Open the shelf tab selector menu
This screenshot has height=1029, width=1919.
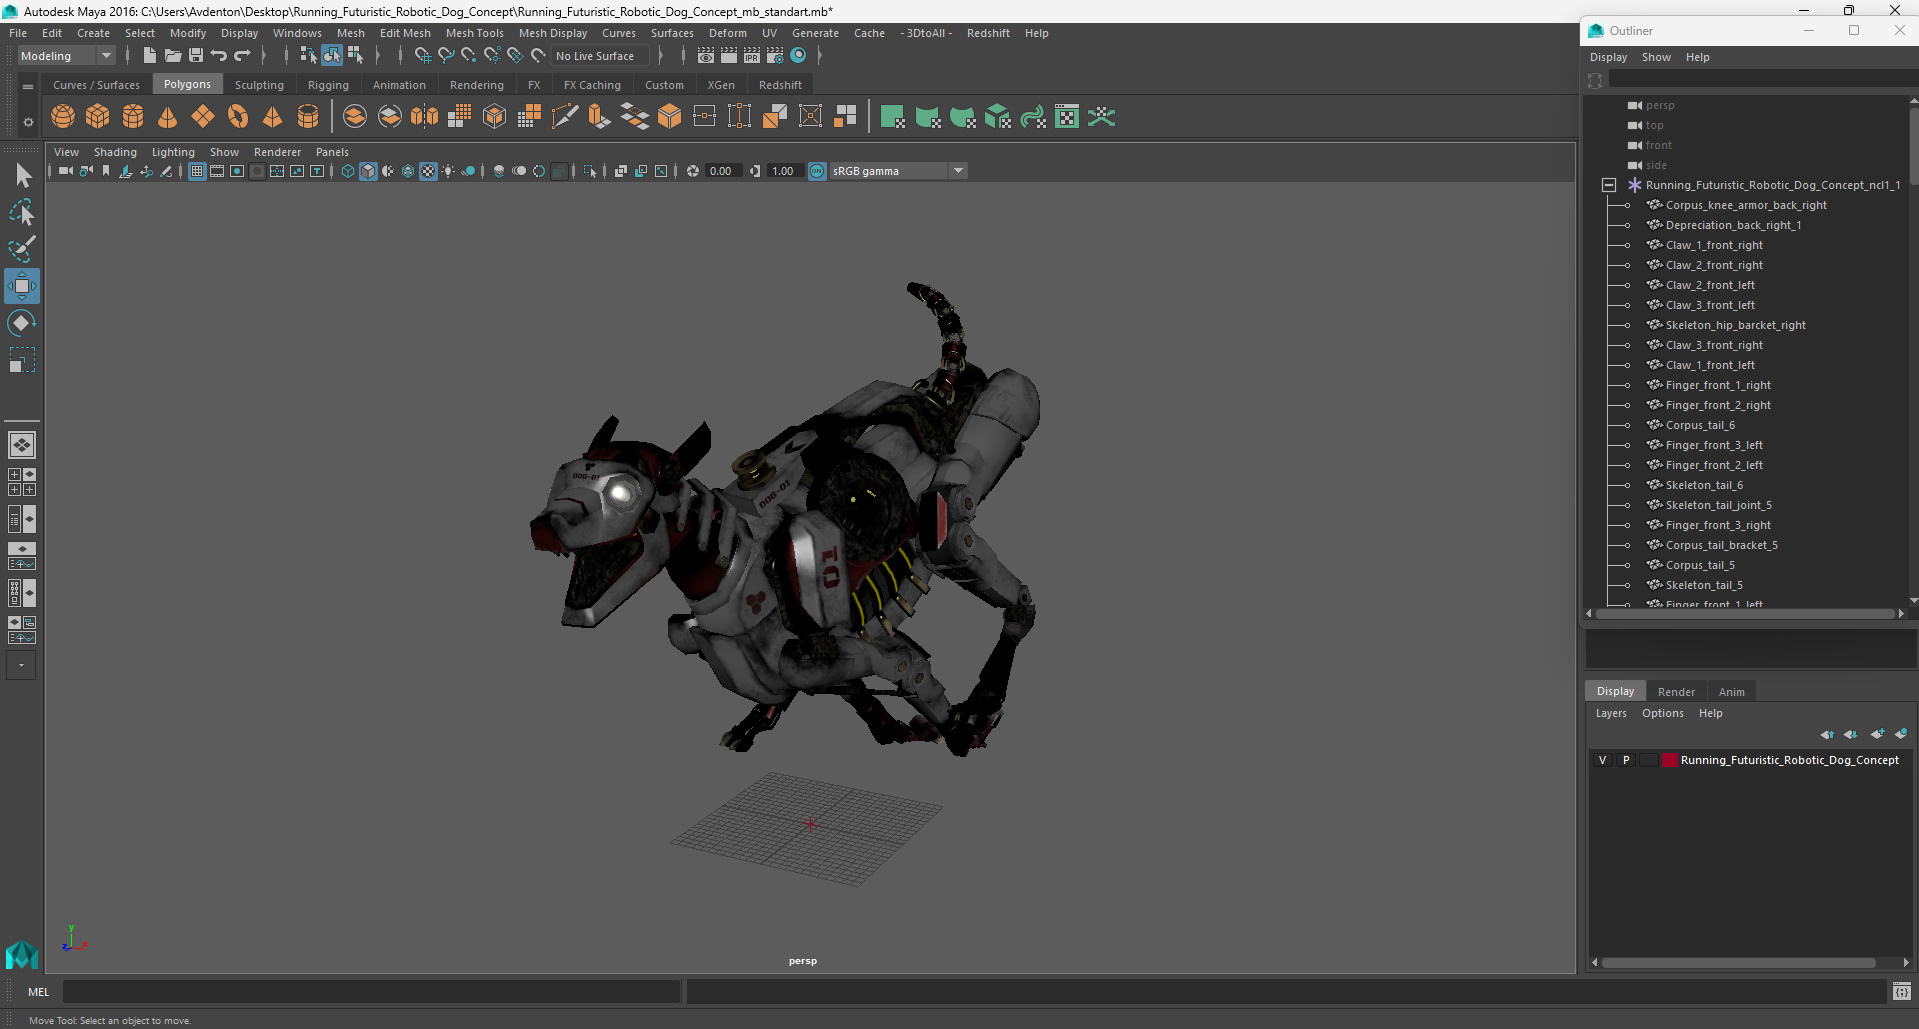[x=28, y=87]
